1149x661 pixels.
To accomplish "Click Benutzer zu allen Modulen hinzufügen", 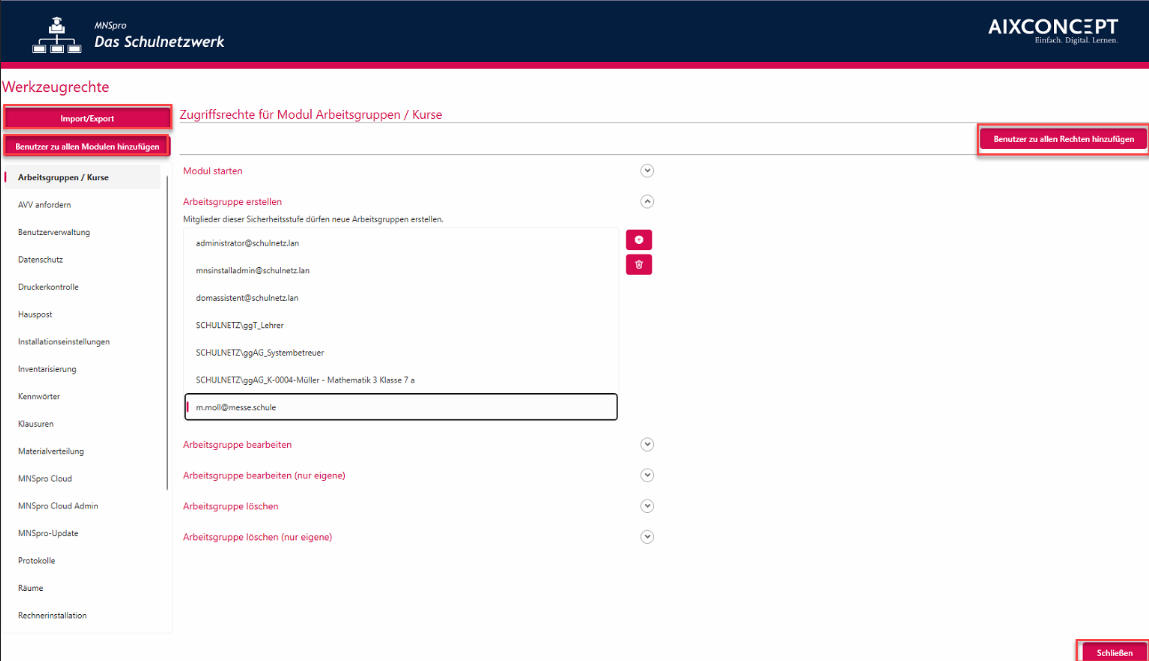I will click(x=87, y=146).
